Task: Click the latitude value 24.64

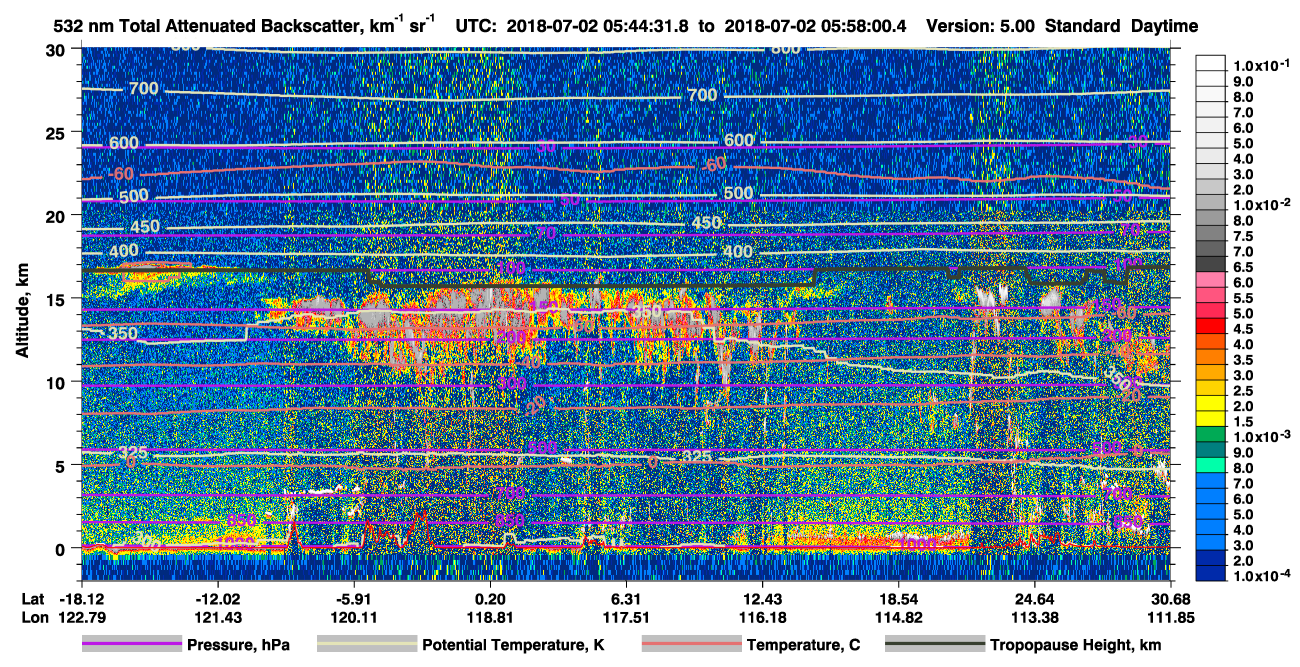Action: coord(1035,598)
